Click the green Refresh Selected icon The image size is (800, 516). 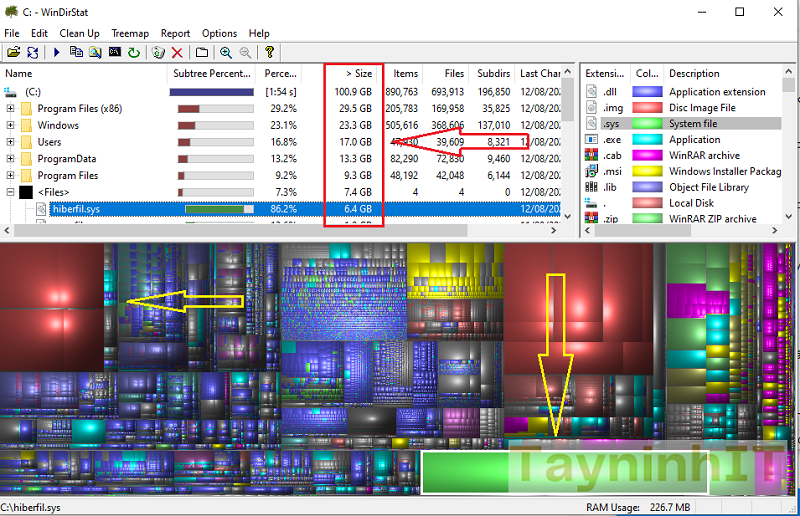[133, 52]
